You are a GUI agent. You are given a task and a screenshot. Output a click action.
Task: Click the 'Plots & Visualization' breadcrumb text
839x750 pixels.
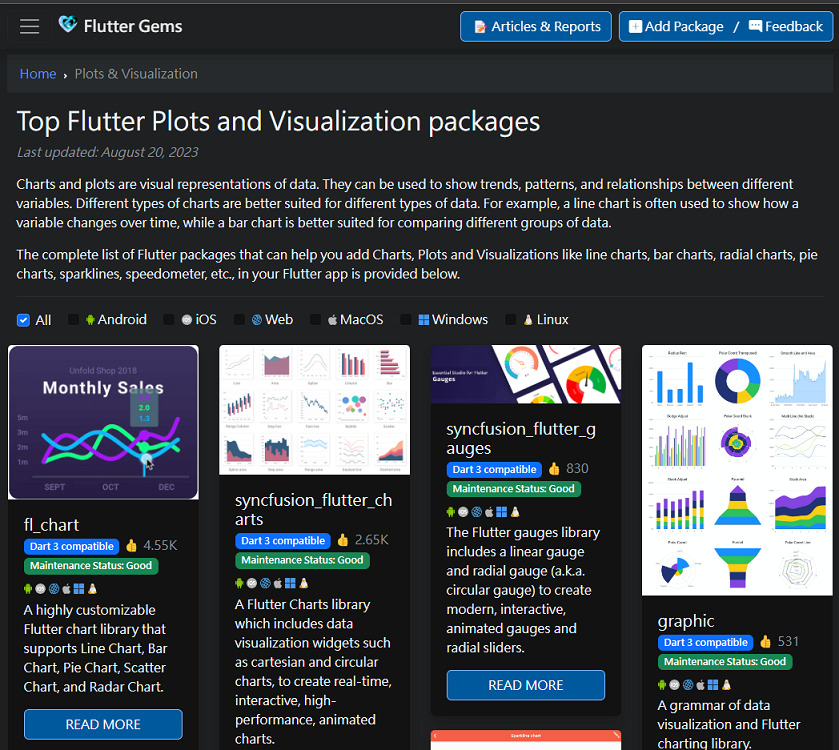coord(136,74)
